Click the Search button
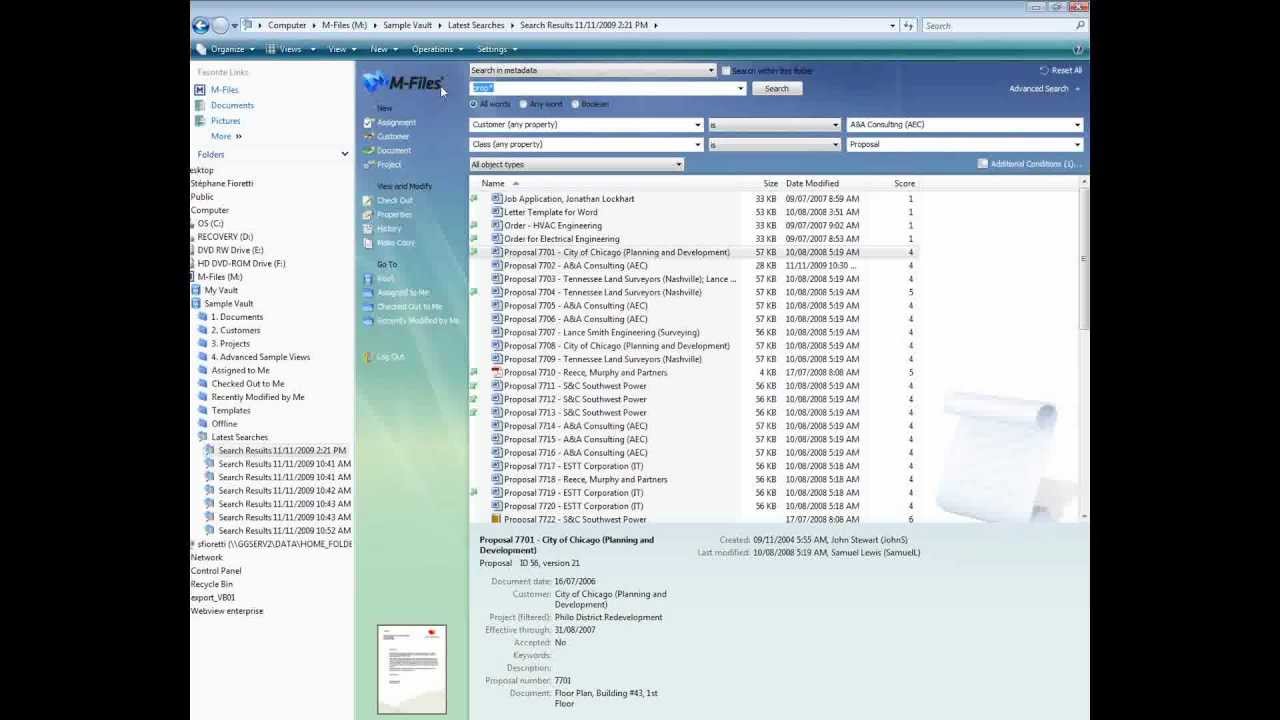Screen dimensions: 1280x720 [777, 89]
